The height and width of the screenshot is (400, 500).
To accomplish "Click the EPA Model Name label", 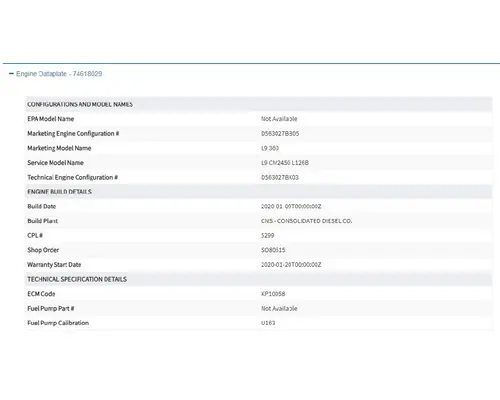I will (51, 119).
